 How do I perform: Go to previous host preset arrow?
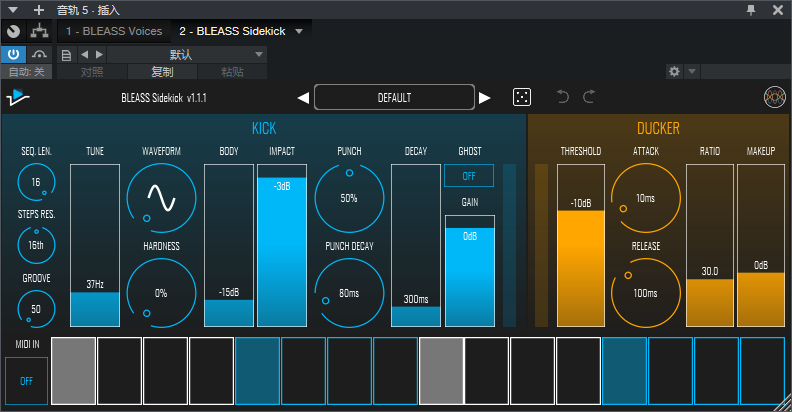84,54
